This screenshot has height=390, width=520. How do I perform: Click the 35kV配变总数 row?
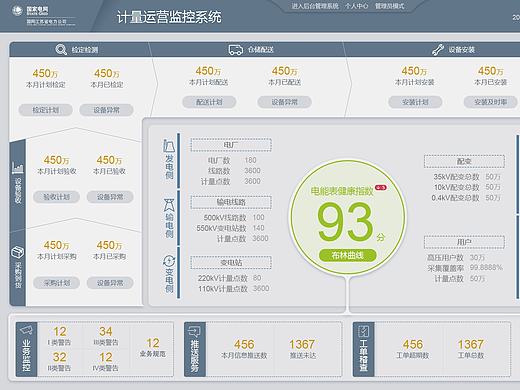point(467,177)
